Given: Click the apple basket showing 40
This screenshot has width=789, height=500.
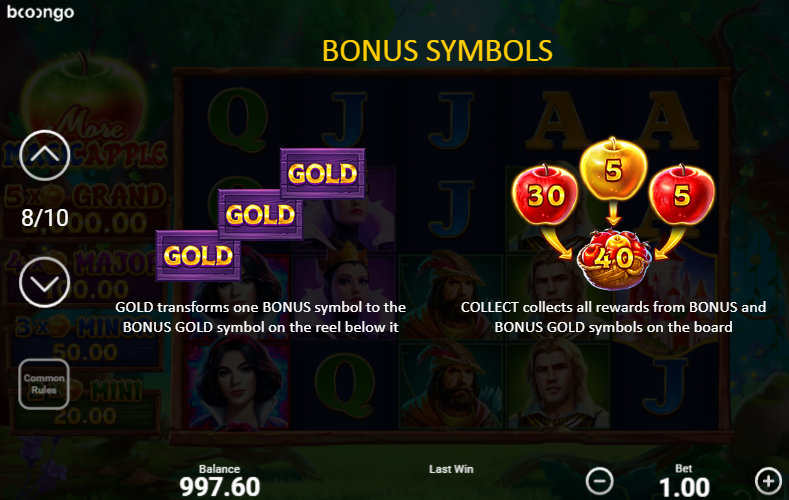Looking at the screenshot, I should [x=613, y=259].
